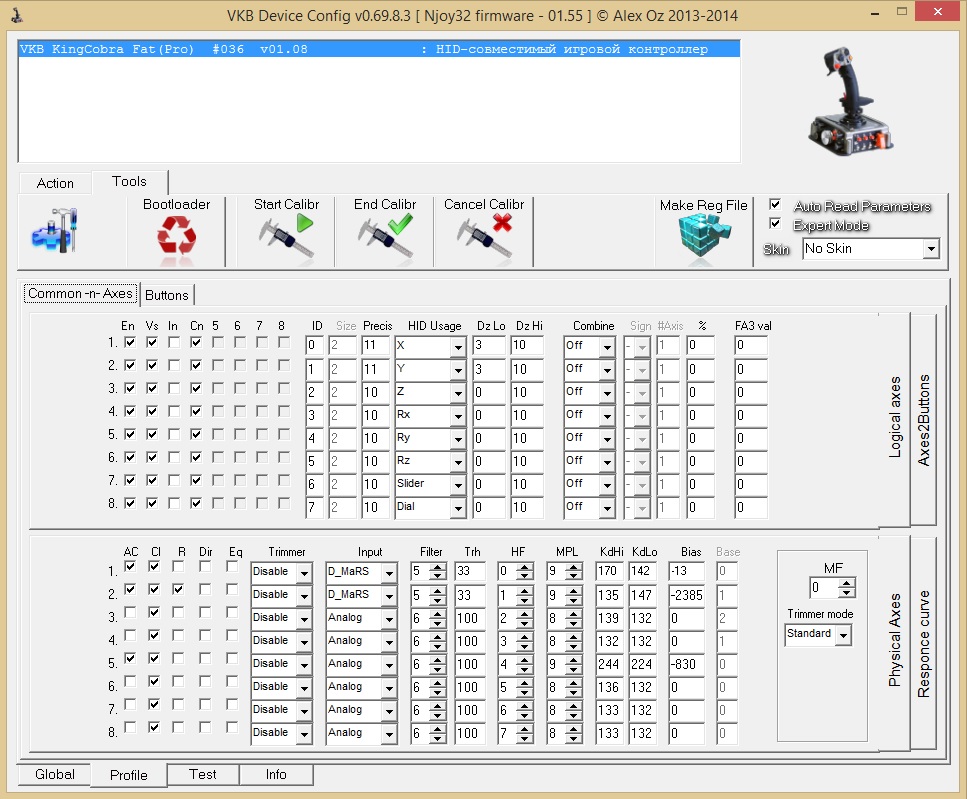Viewport: 967px width, 799px height.
Task: Toggle In checkbox for logical axis 5
Action: point(174,434)
